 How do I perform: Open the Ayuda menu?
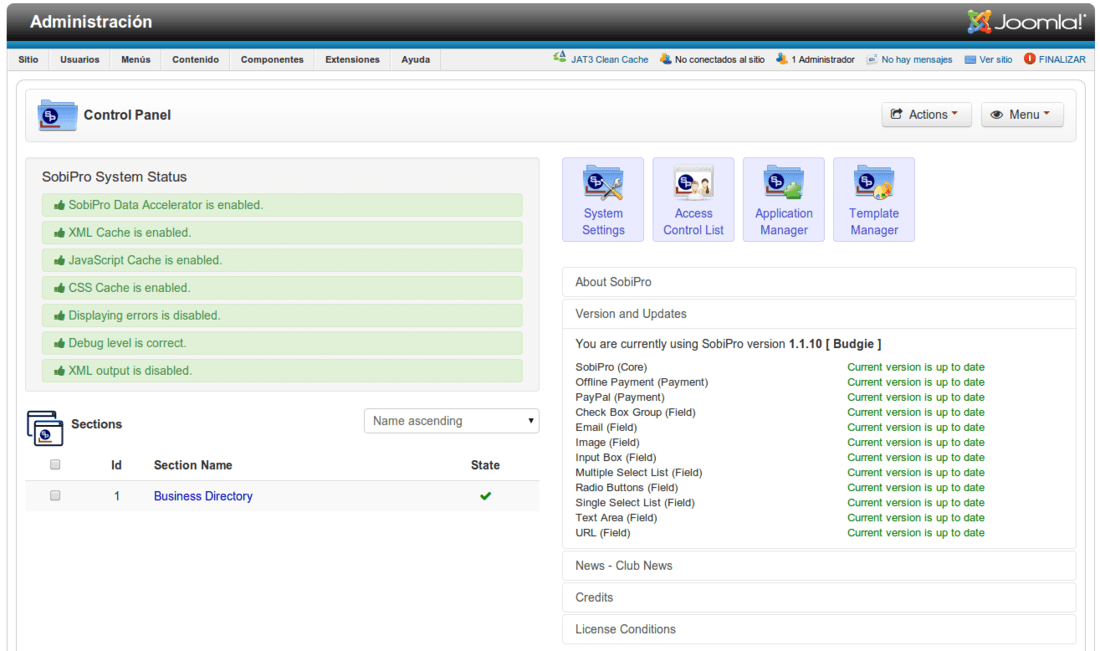[415, 60]
